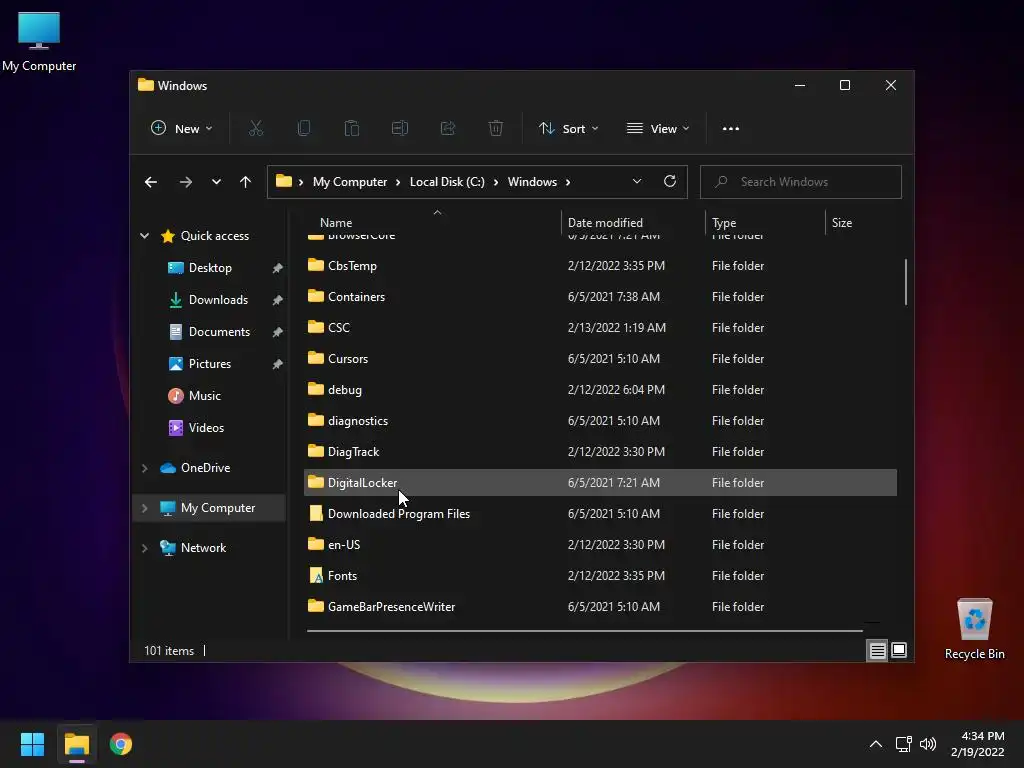Open Documents in Quick access
Screen dimensions: 1024x768
click(x=219, y=332)
